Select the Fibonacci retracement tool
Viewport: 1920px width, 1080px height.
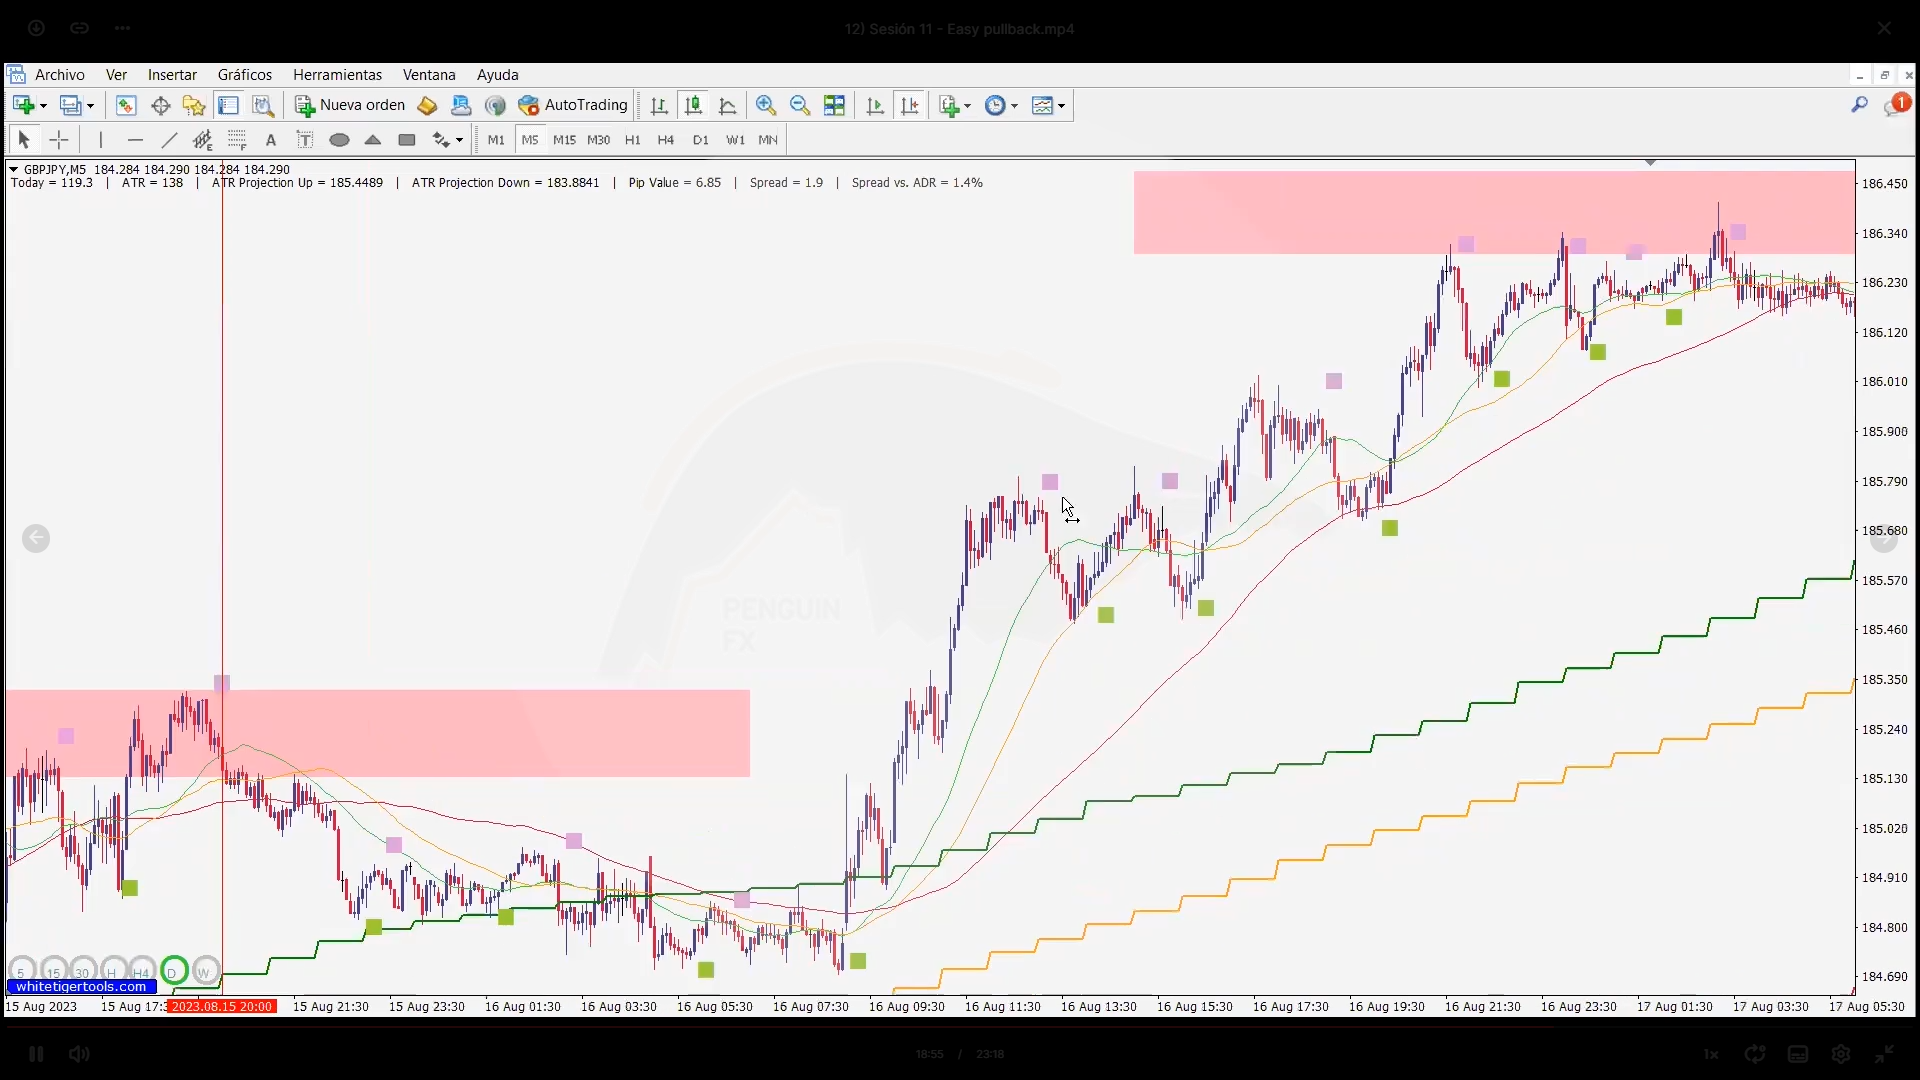click(x=237, y=140)
